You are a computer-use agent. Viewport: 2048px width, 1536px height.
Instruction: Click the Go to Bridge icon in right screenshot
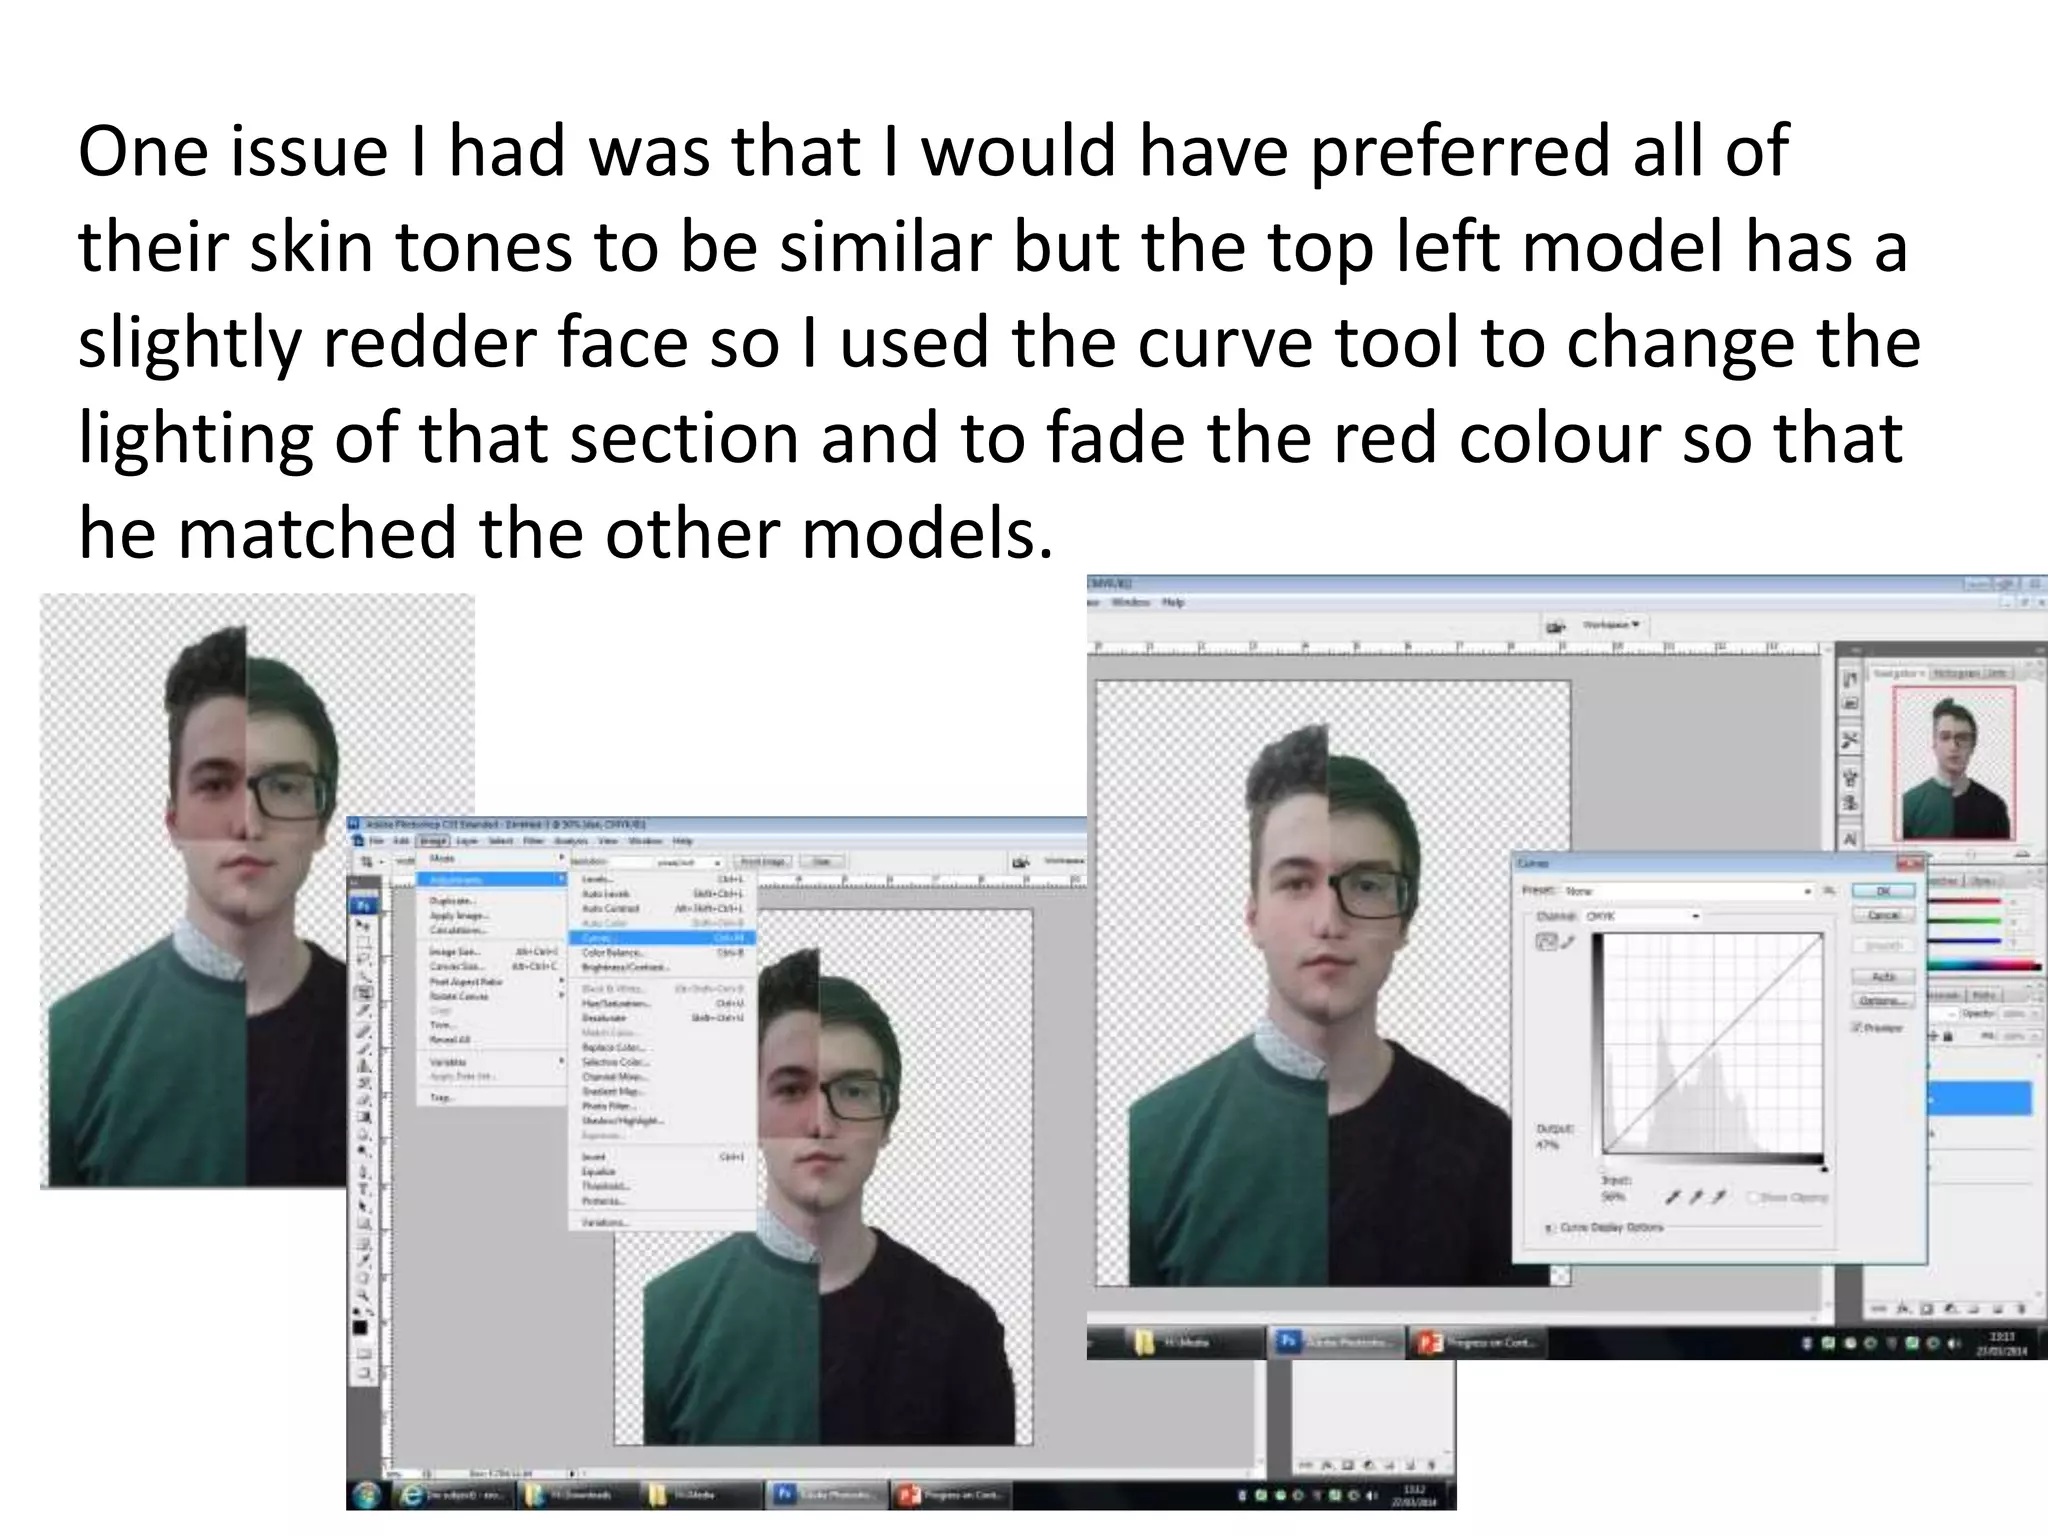pos(1555,627)
